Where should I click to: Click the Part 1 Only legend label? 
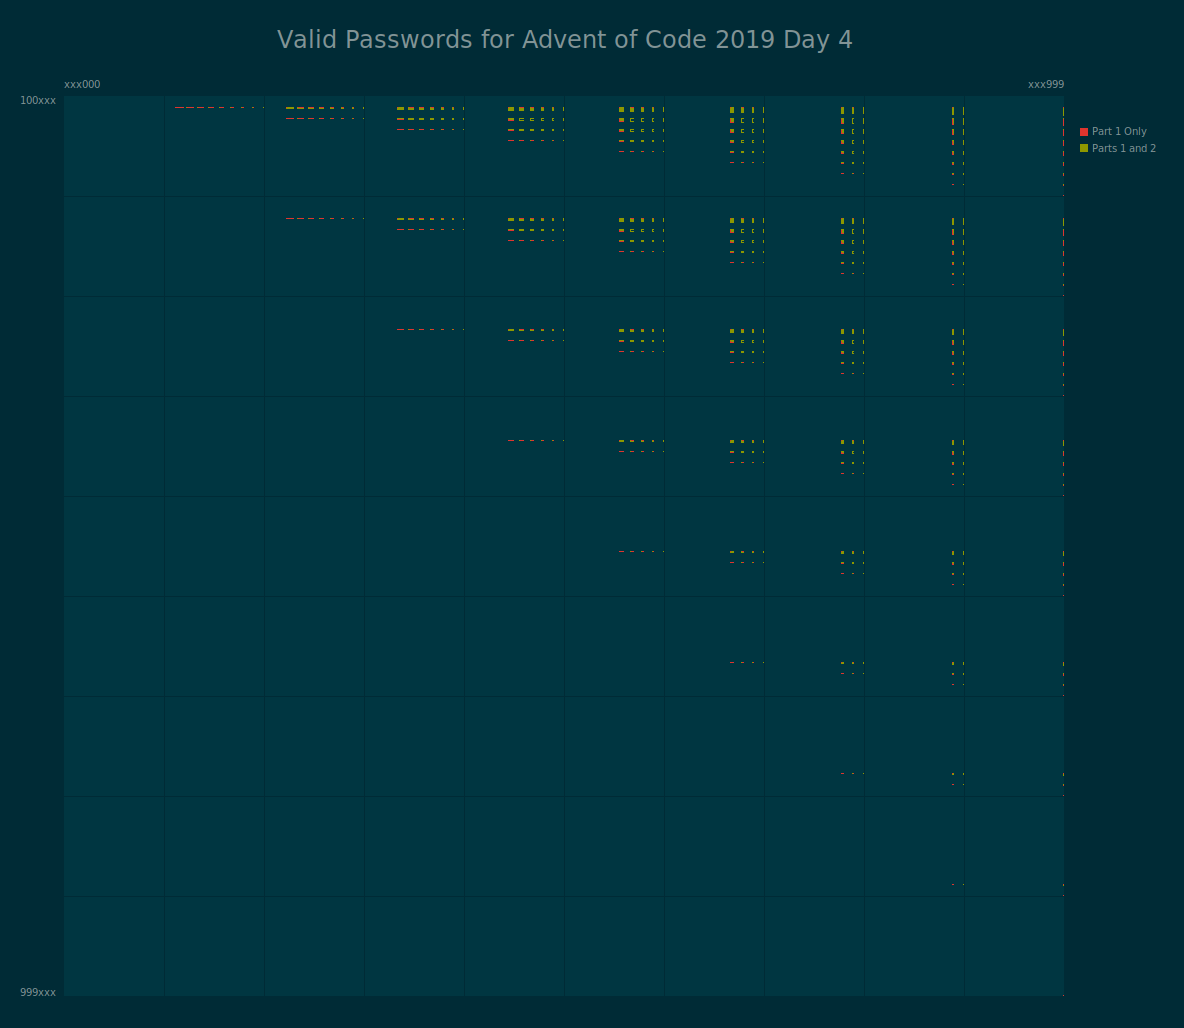(1117, 131)
